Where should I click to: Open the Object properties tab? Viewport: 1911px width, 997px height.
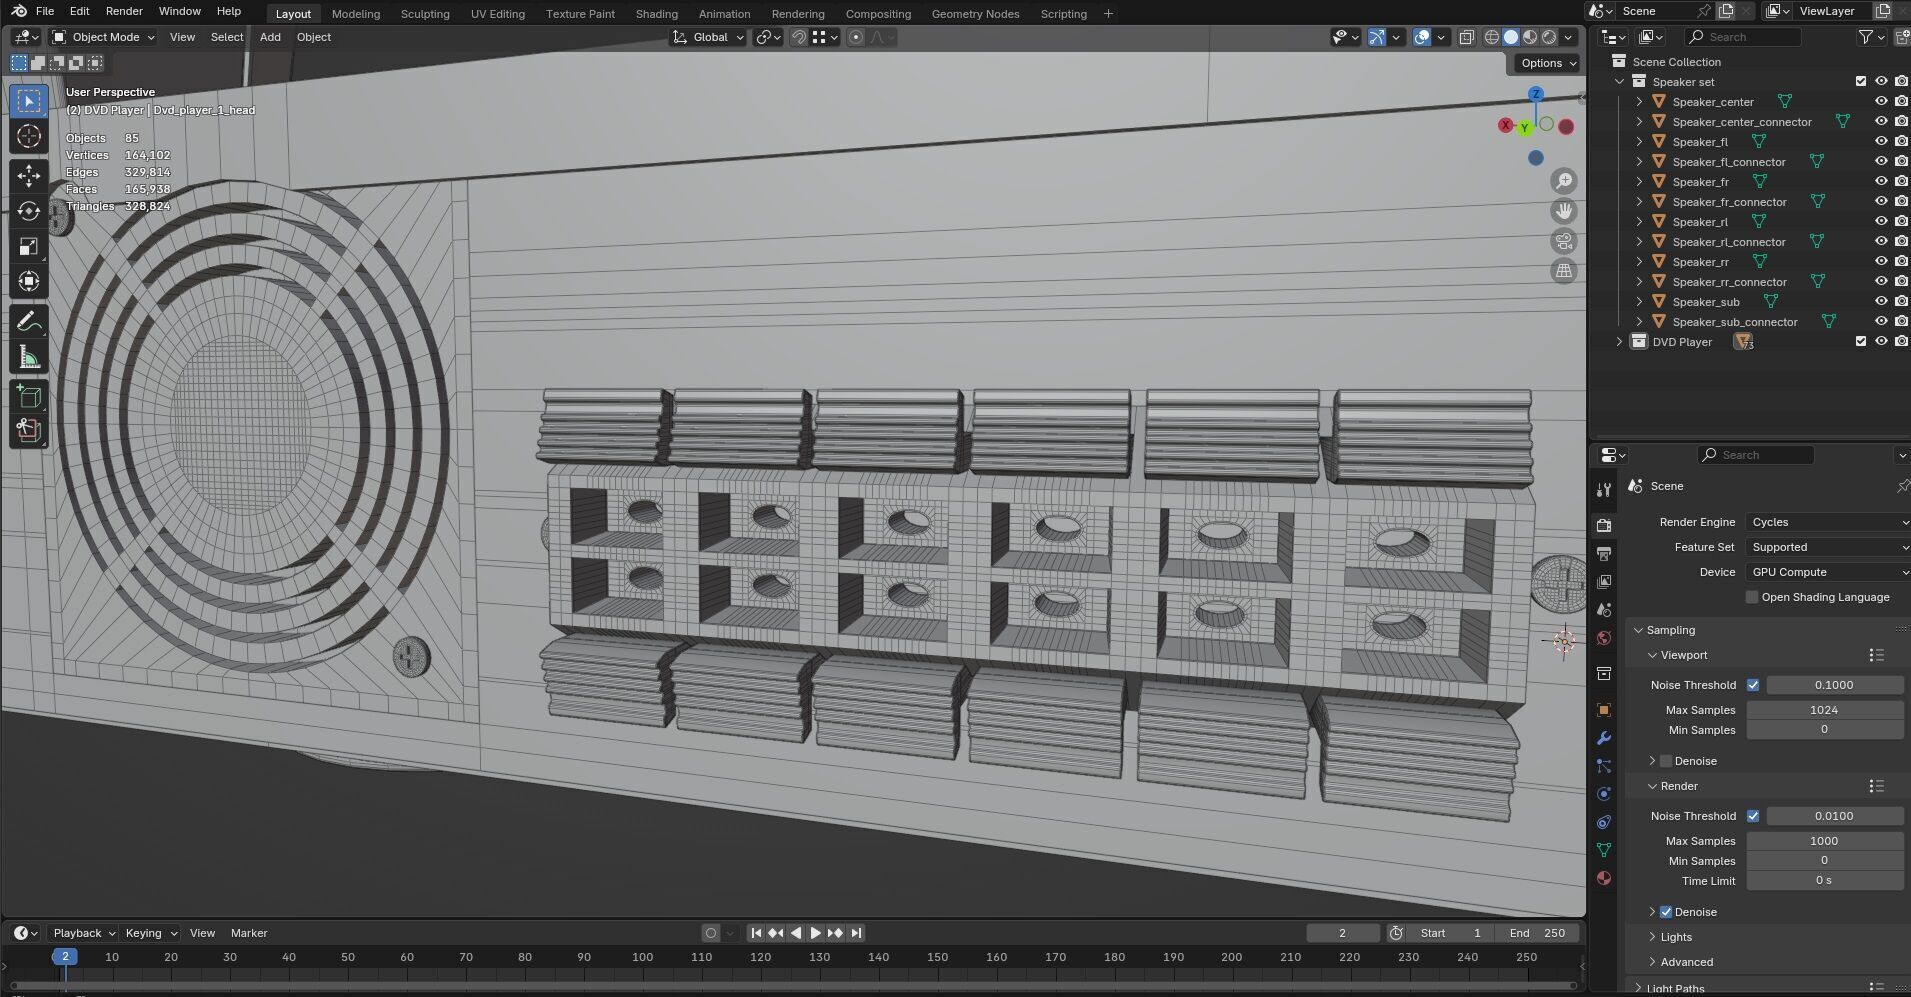click(1604, 710)
